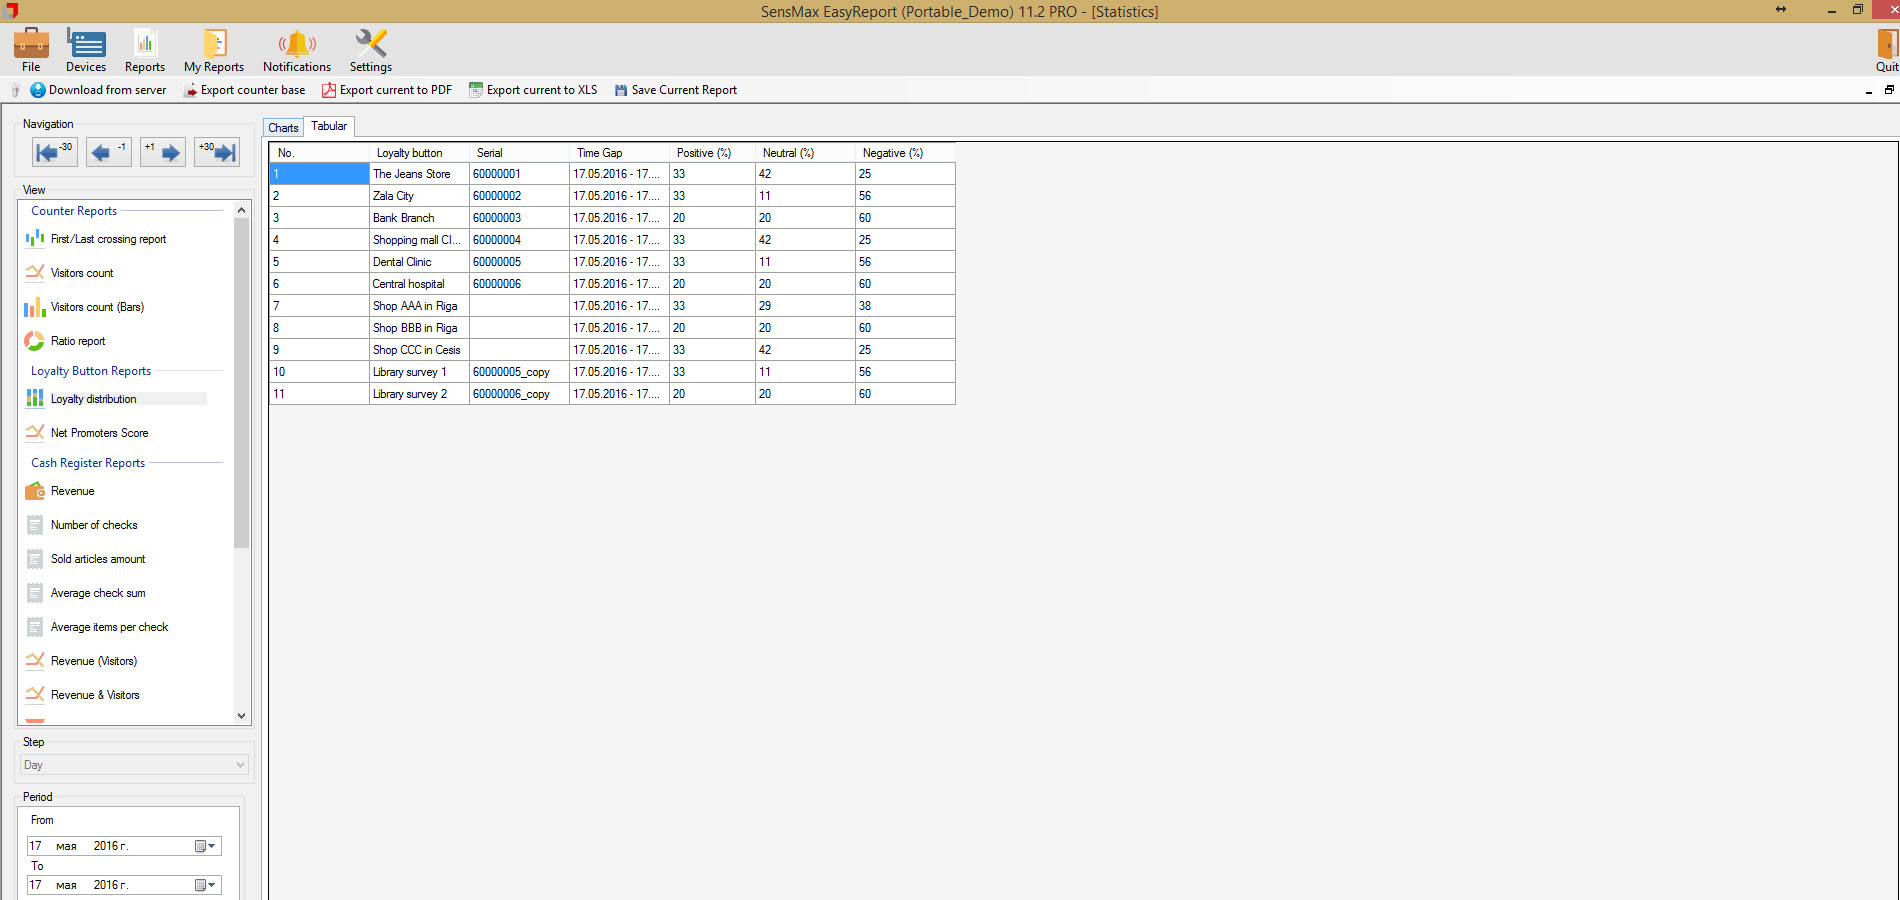Click Export current to PDF

click(x=387, y=90)
